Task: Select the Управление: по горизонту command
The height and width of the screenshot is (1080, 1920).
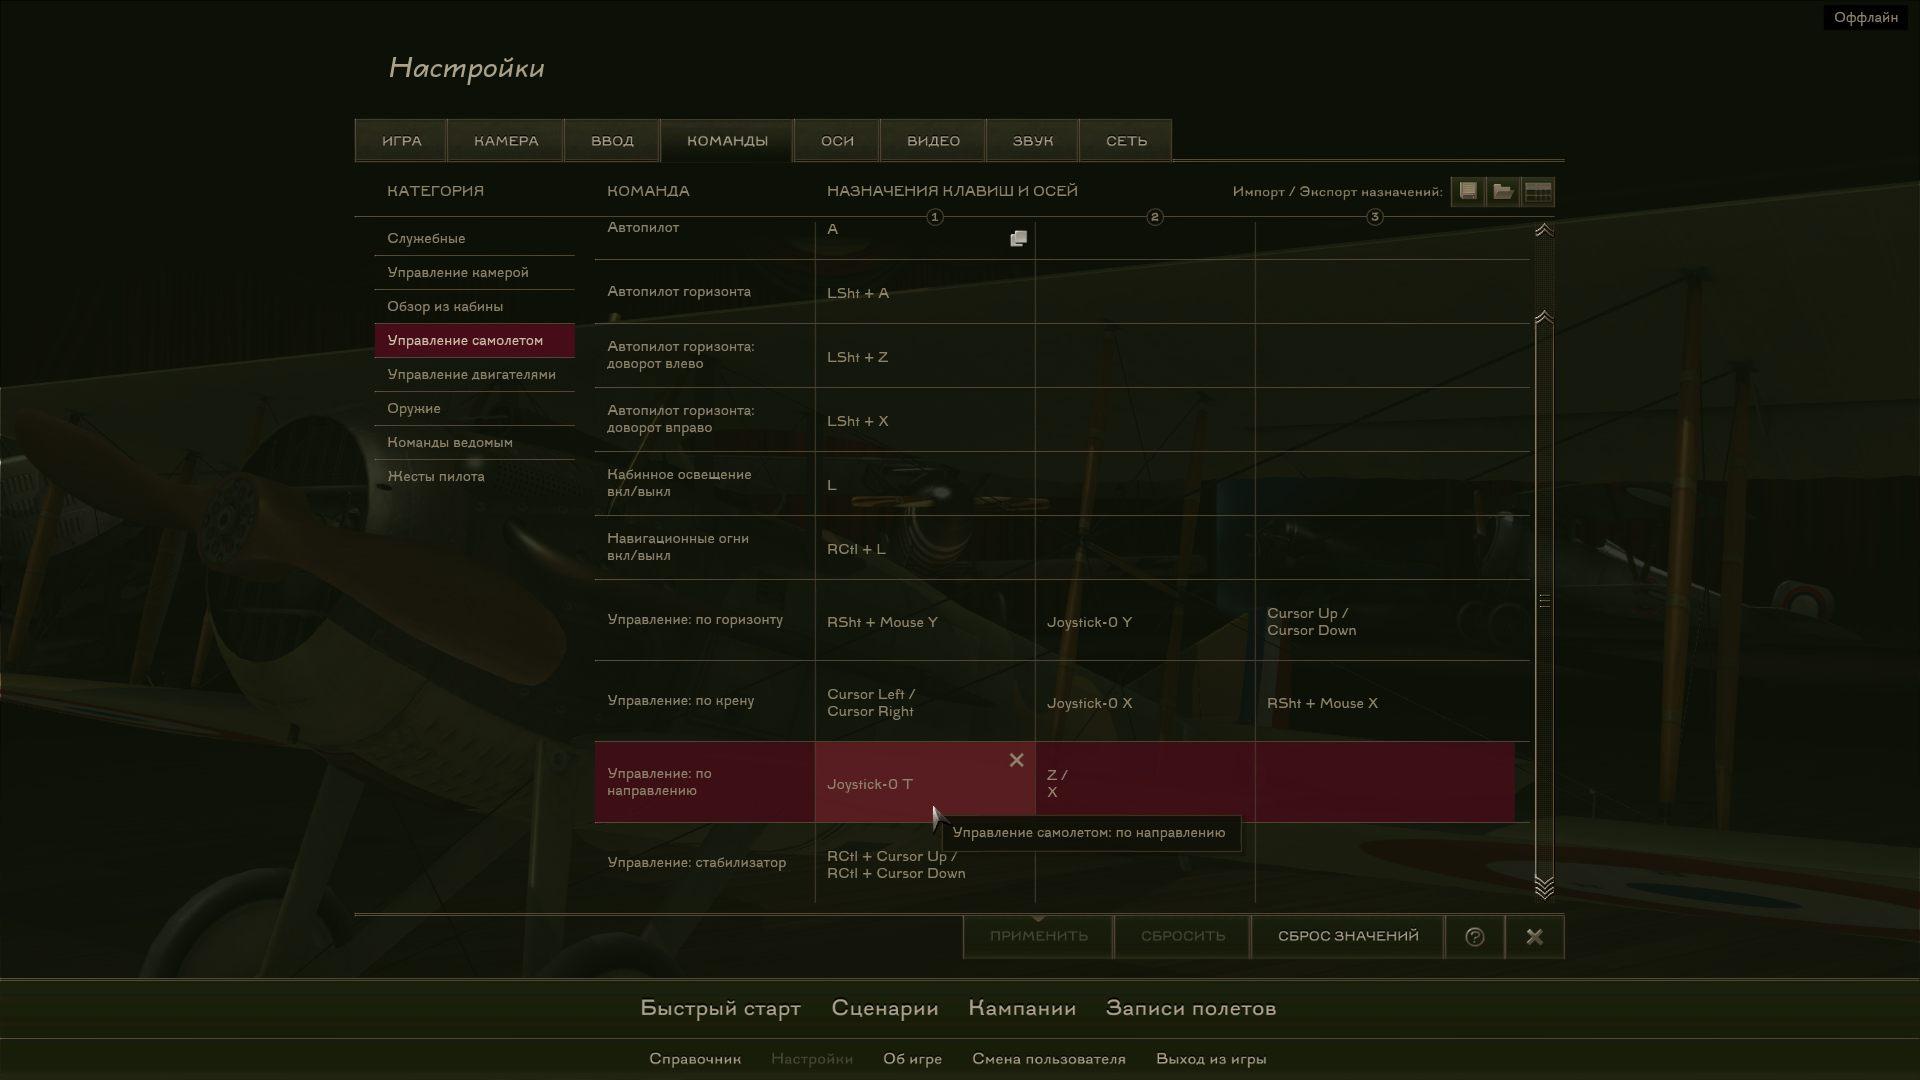Action: click(x=704, y=621)
